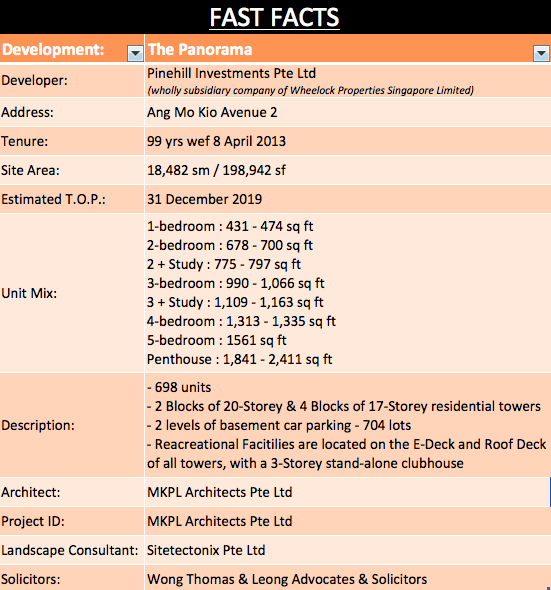
Task: Click '31 December 2019' cell
Action: tap(348, 199)
